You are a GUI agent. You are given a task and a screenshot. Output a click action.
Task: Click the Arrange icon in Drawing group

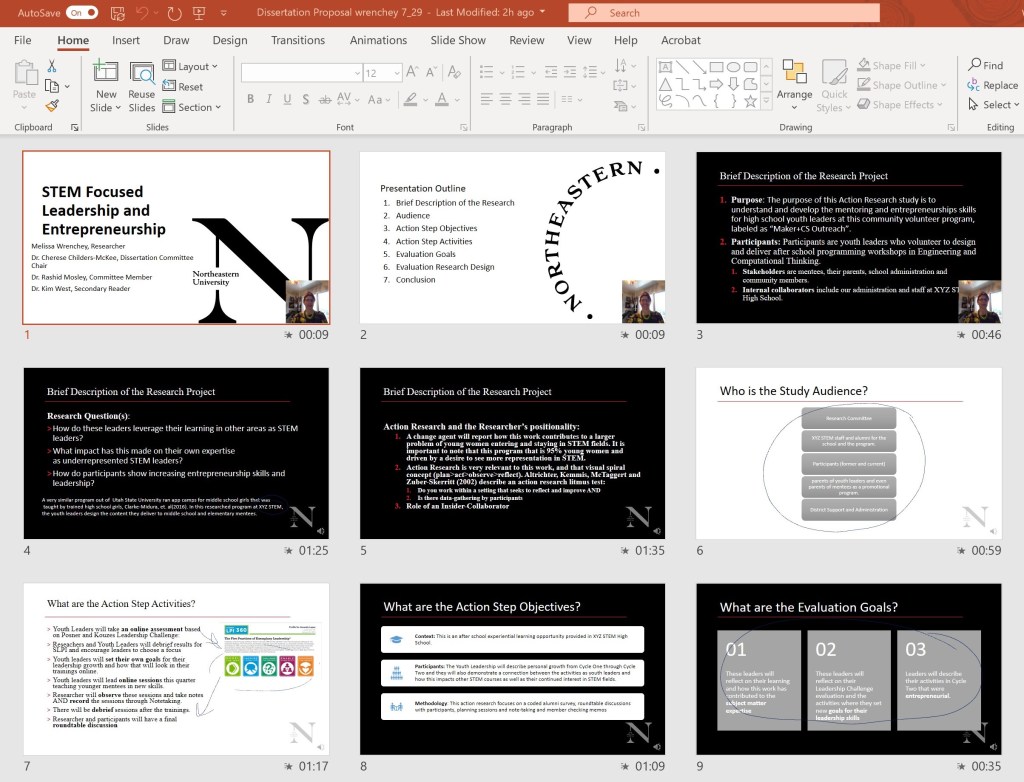click(x=795, y=85)
